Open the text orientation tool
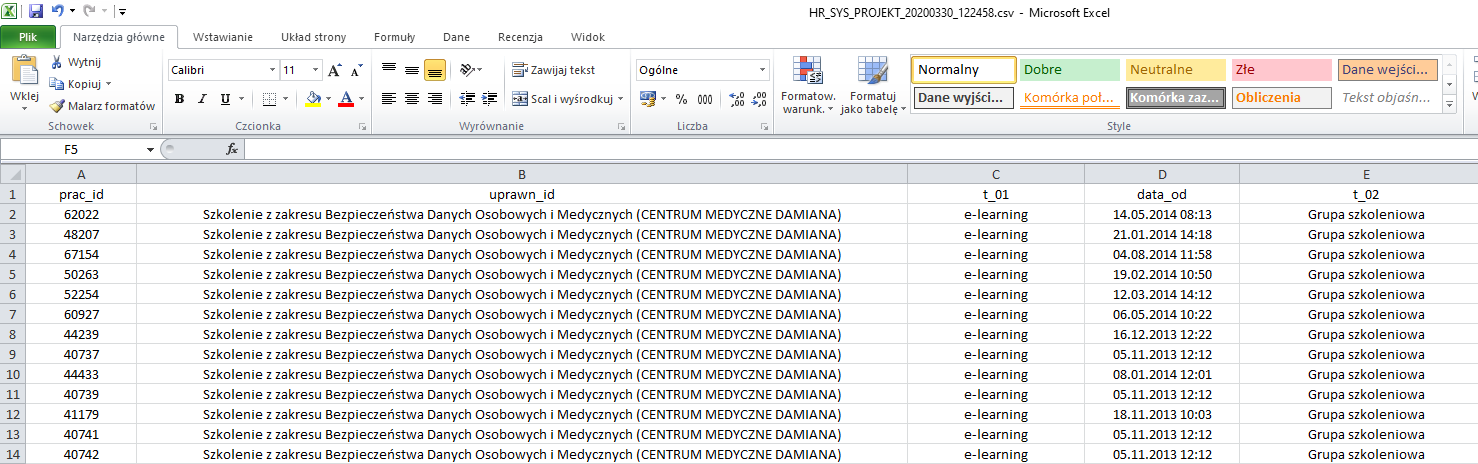 pos(470,70)
